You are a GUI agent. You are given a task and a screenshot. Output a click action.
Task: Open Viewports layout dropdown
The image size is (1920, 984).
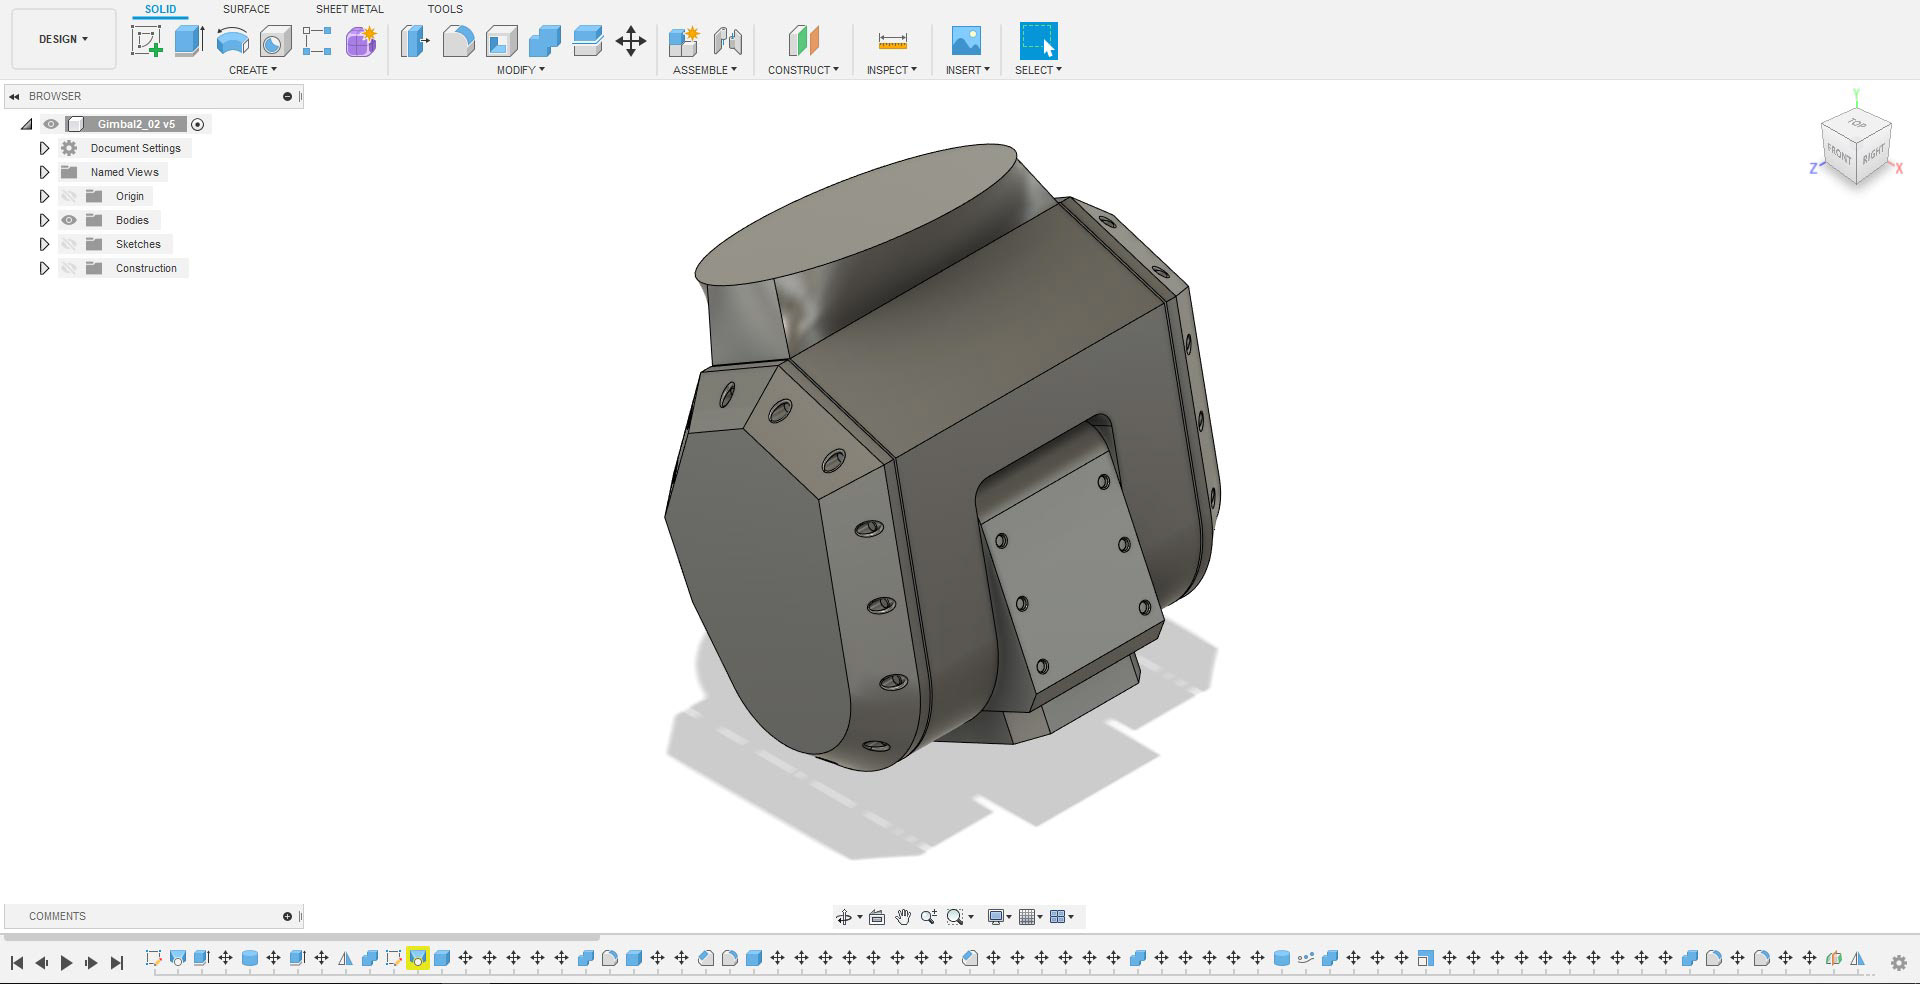1061,917
